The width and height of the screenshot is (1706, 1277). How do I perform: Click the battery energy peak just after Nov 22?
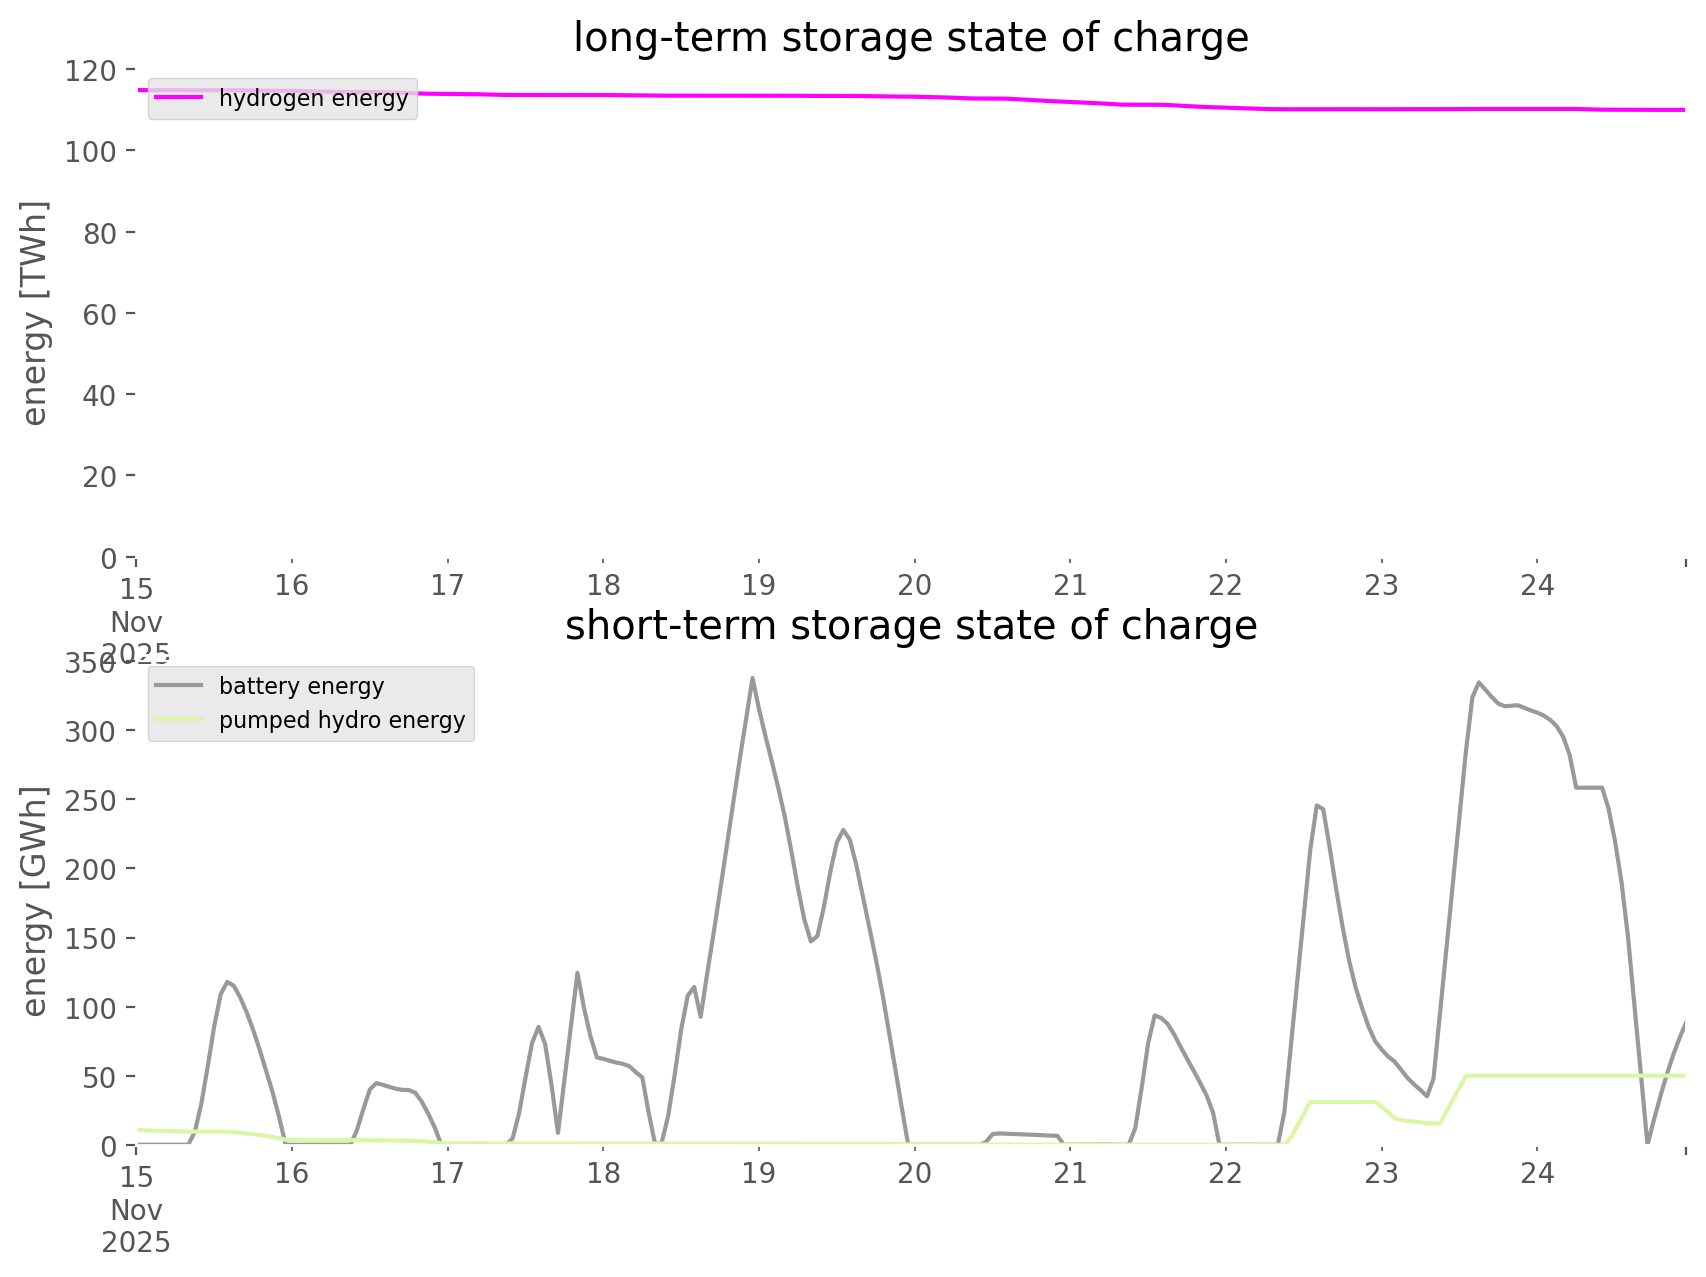click(x=1319, y=805)
